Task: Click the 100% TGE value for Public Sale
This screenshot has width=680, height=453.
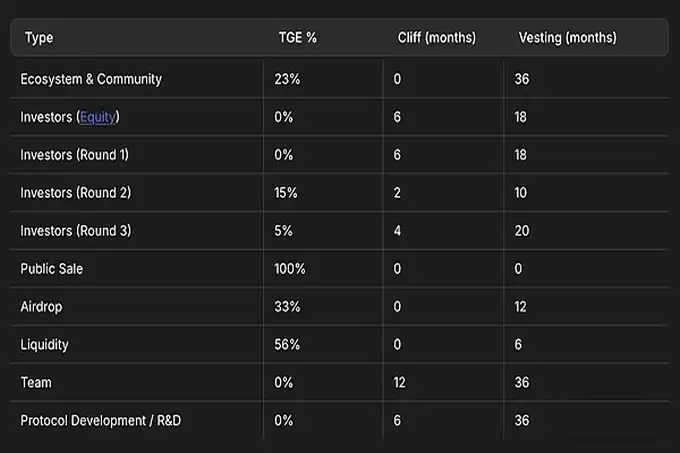Action: pos(290,269)
